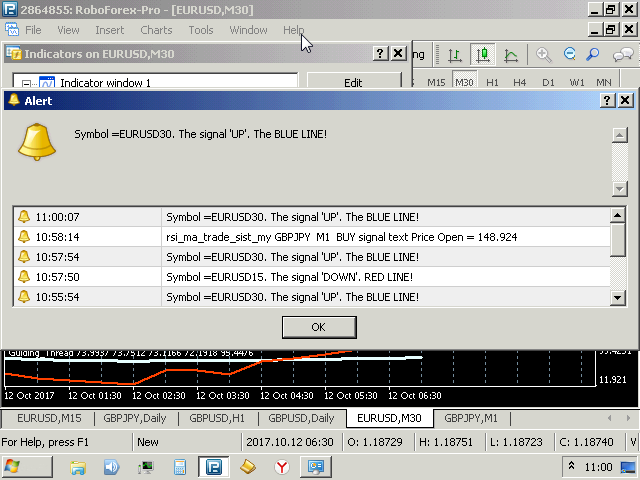Switch to MN timeframe
Viewport: 640px width, 480px height.
click(604, 82)
